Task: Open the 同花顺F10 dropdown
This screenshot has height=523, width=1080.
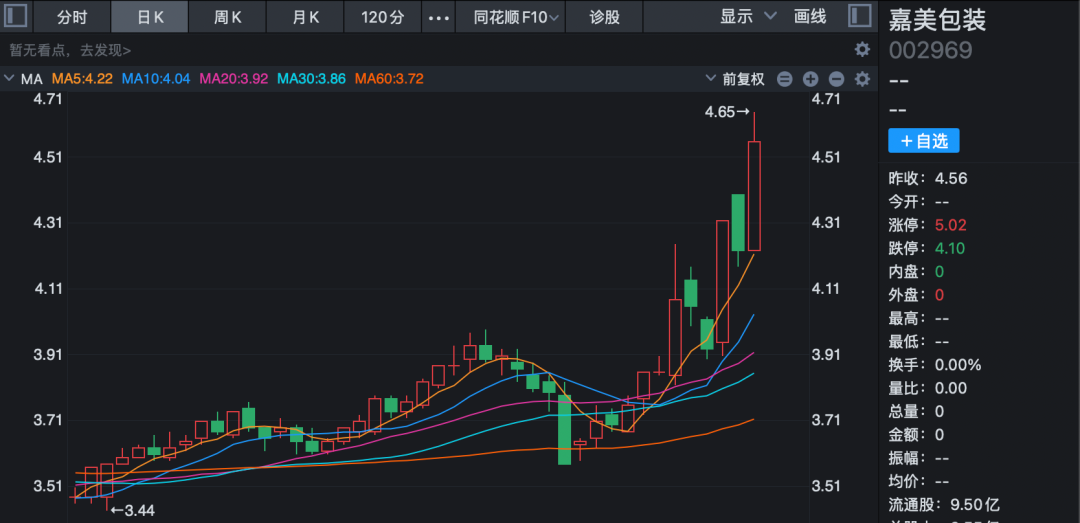Action: [510, 17]
